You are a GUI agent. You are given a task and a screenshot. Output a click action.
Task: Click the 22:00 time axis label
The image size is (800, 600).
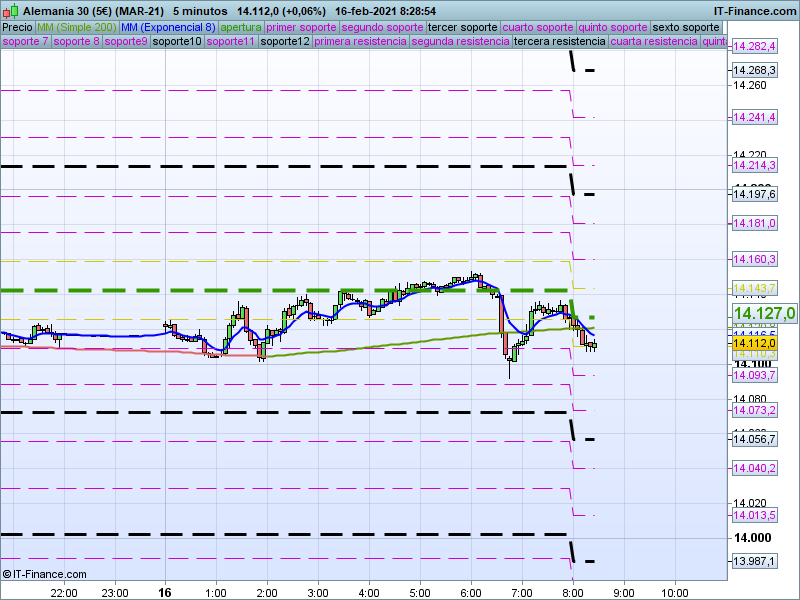tap(64, 593)
